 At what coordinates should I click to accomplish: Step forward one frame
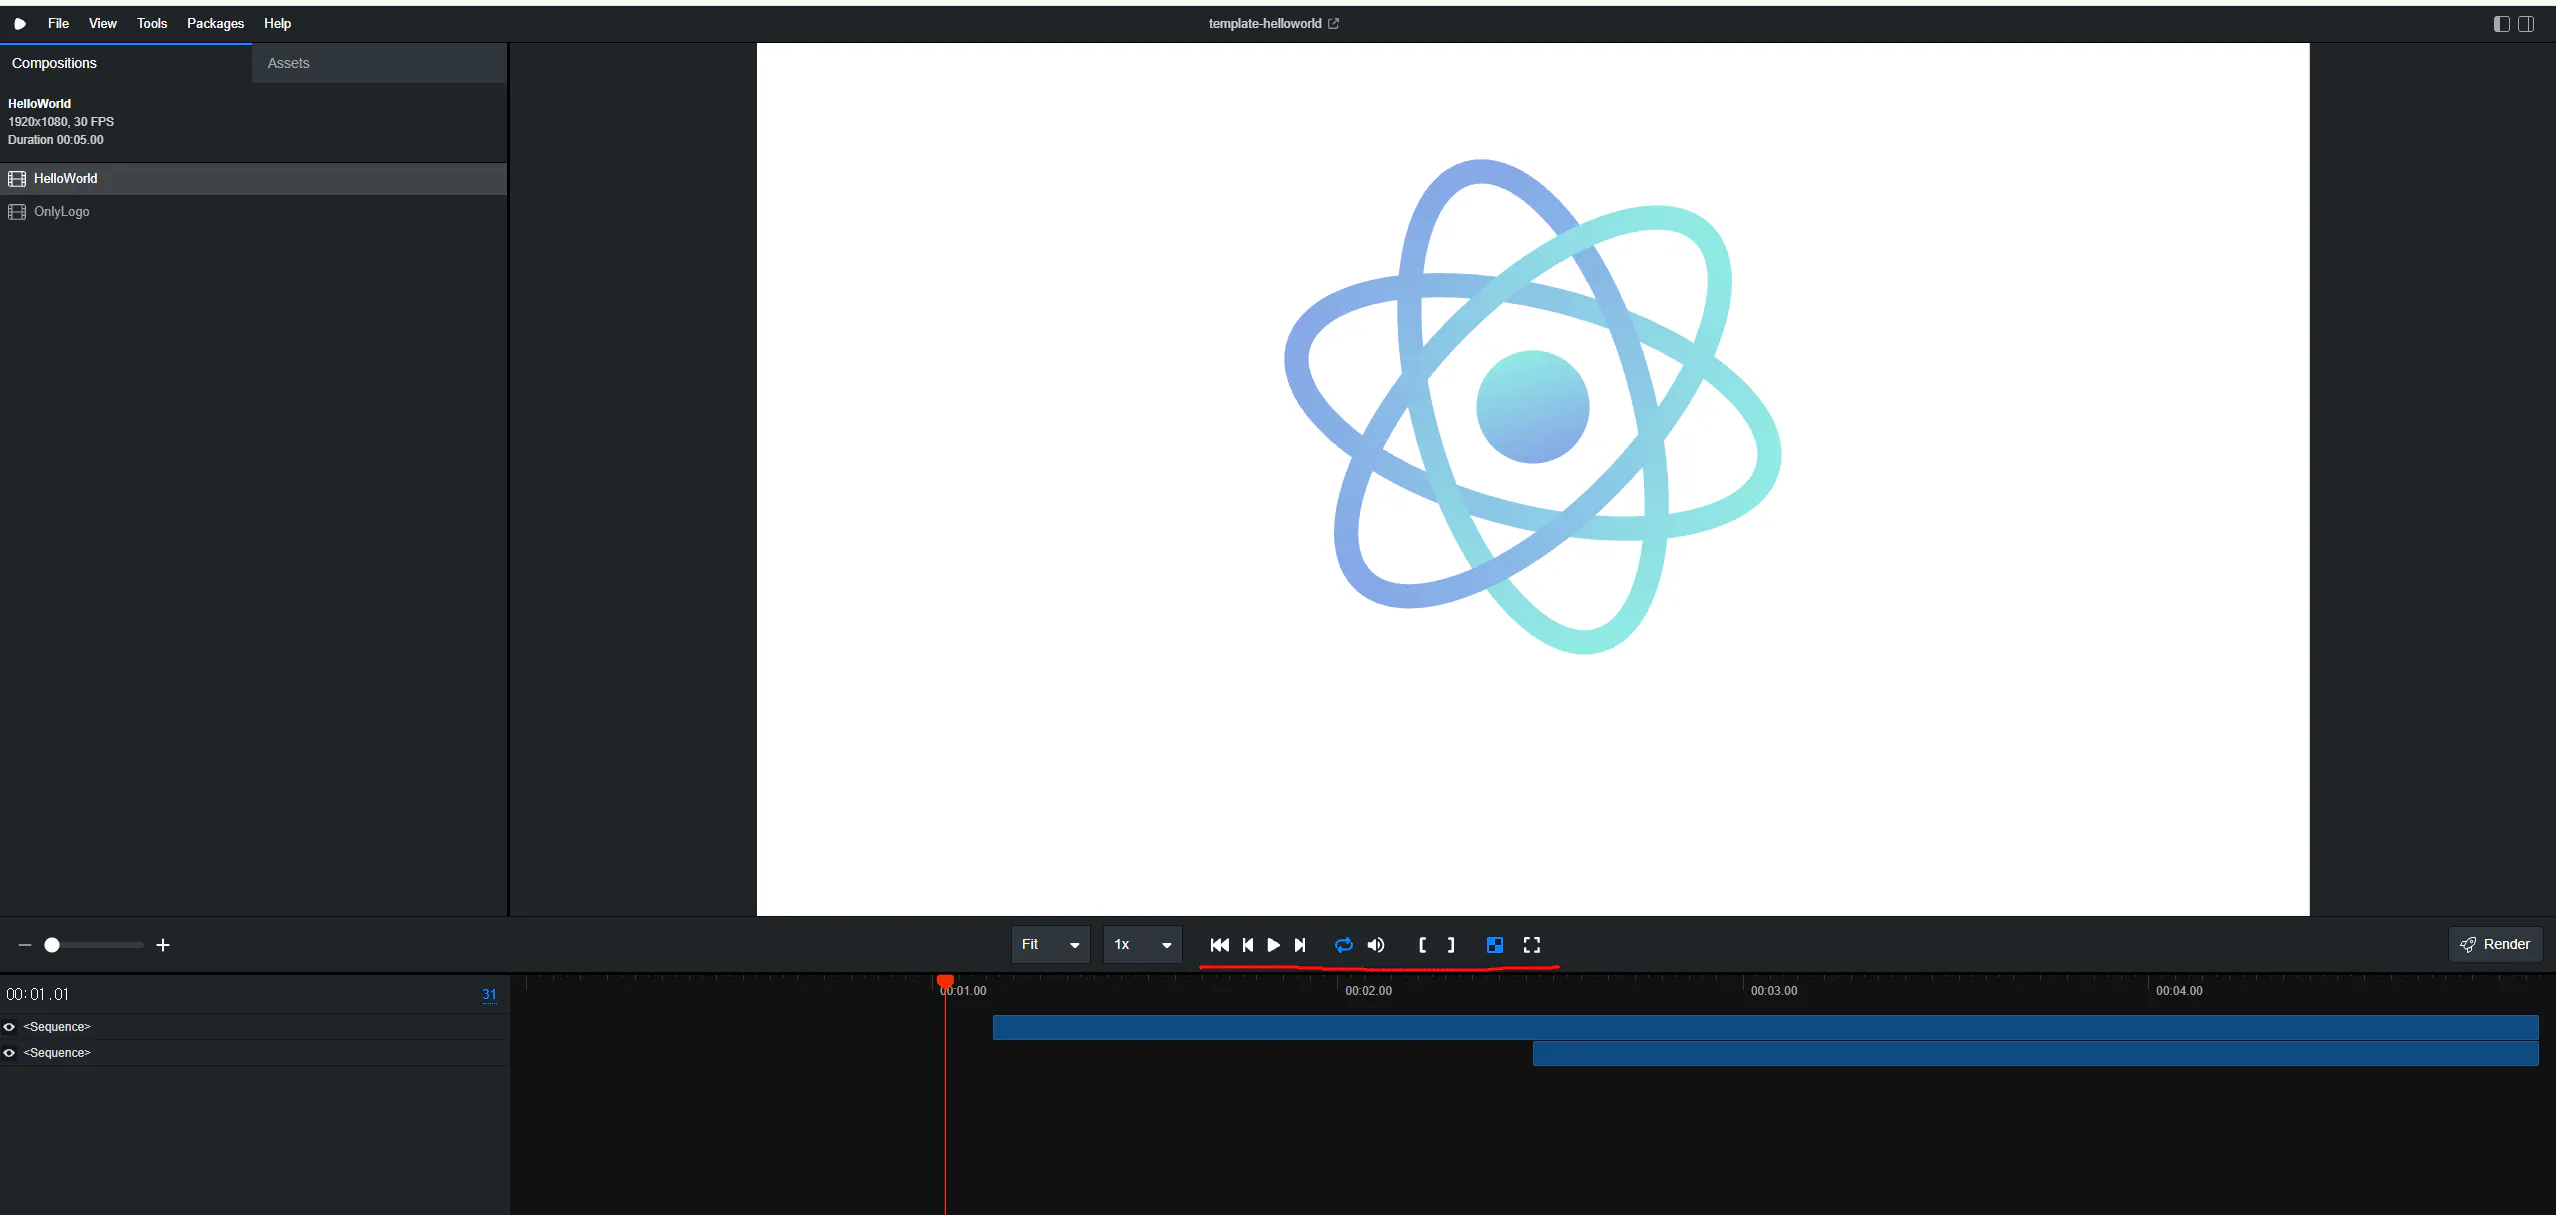1300,945
